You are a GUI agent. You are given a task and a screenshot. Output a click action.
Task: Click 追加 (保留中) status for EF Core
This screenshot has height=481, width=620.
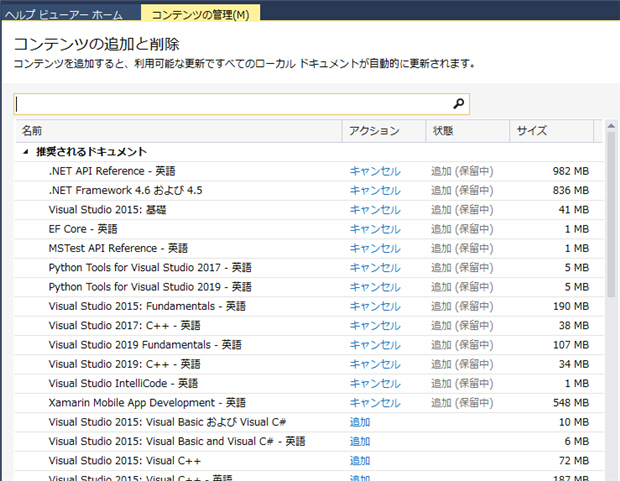[462, 229]
